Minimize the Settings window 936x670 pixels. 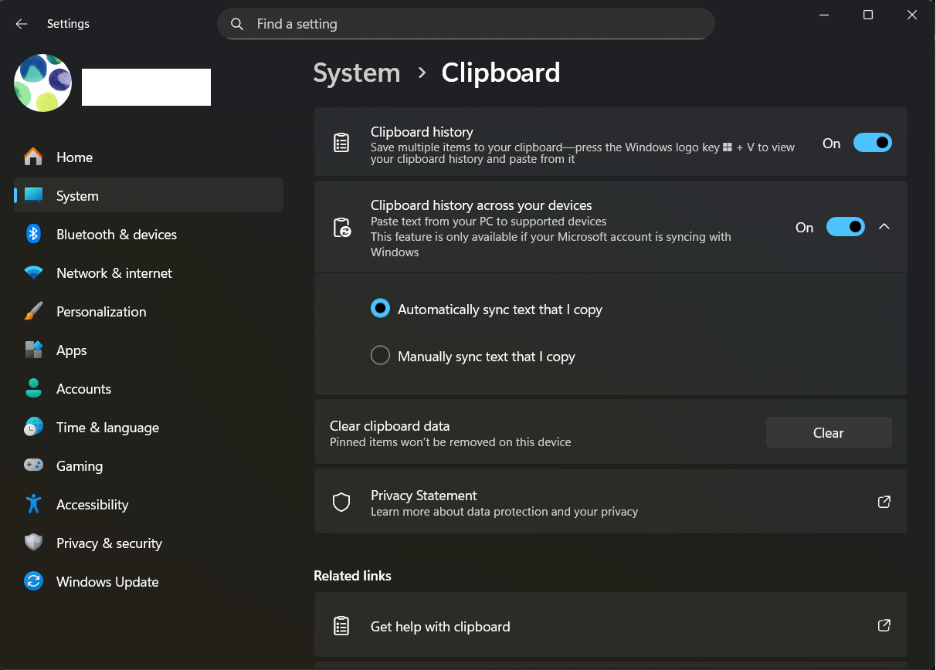[x=824, y=15]
